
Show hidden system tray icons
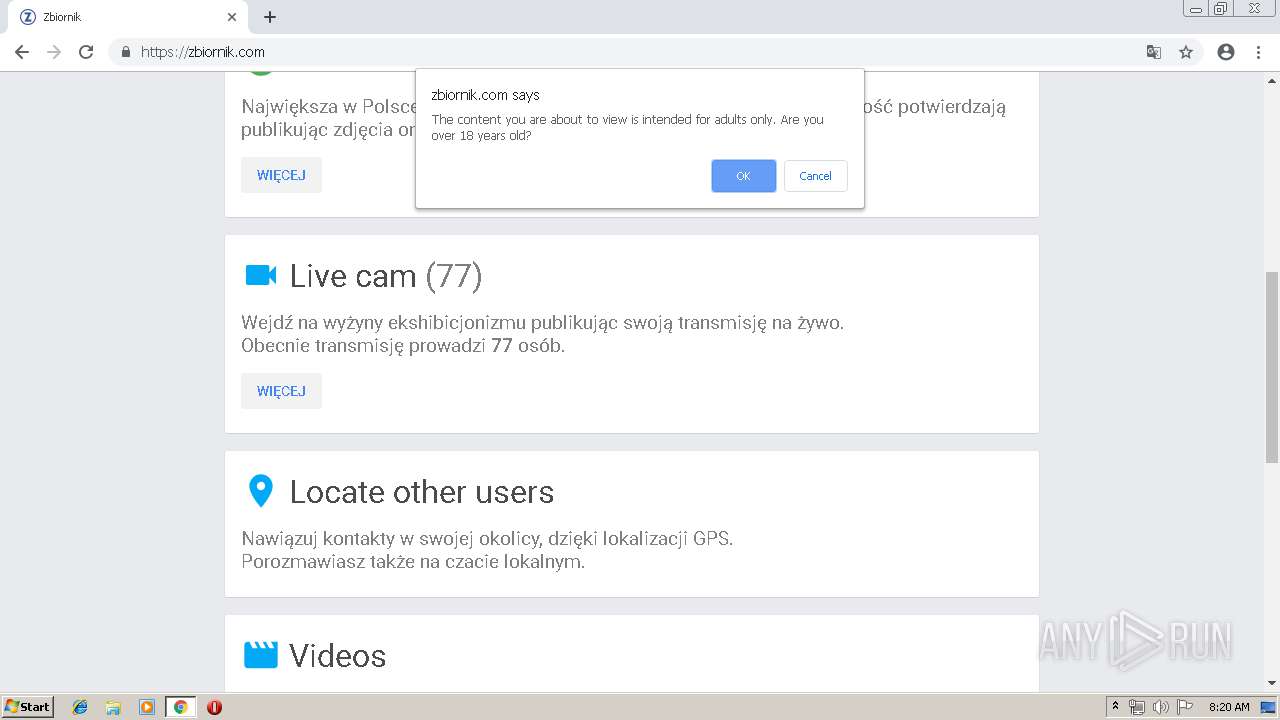[1116, 707]
